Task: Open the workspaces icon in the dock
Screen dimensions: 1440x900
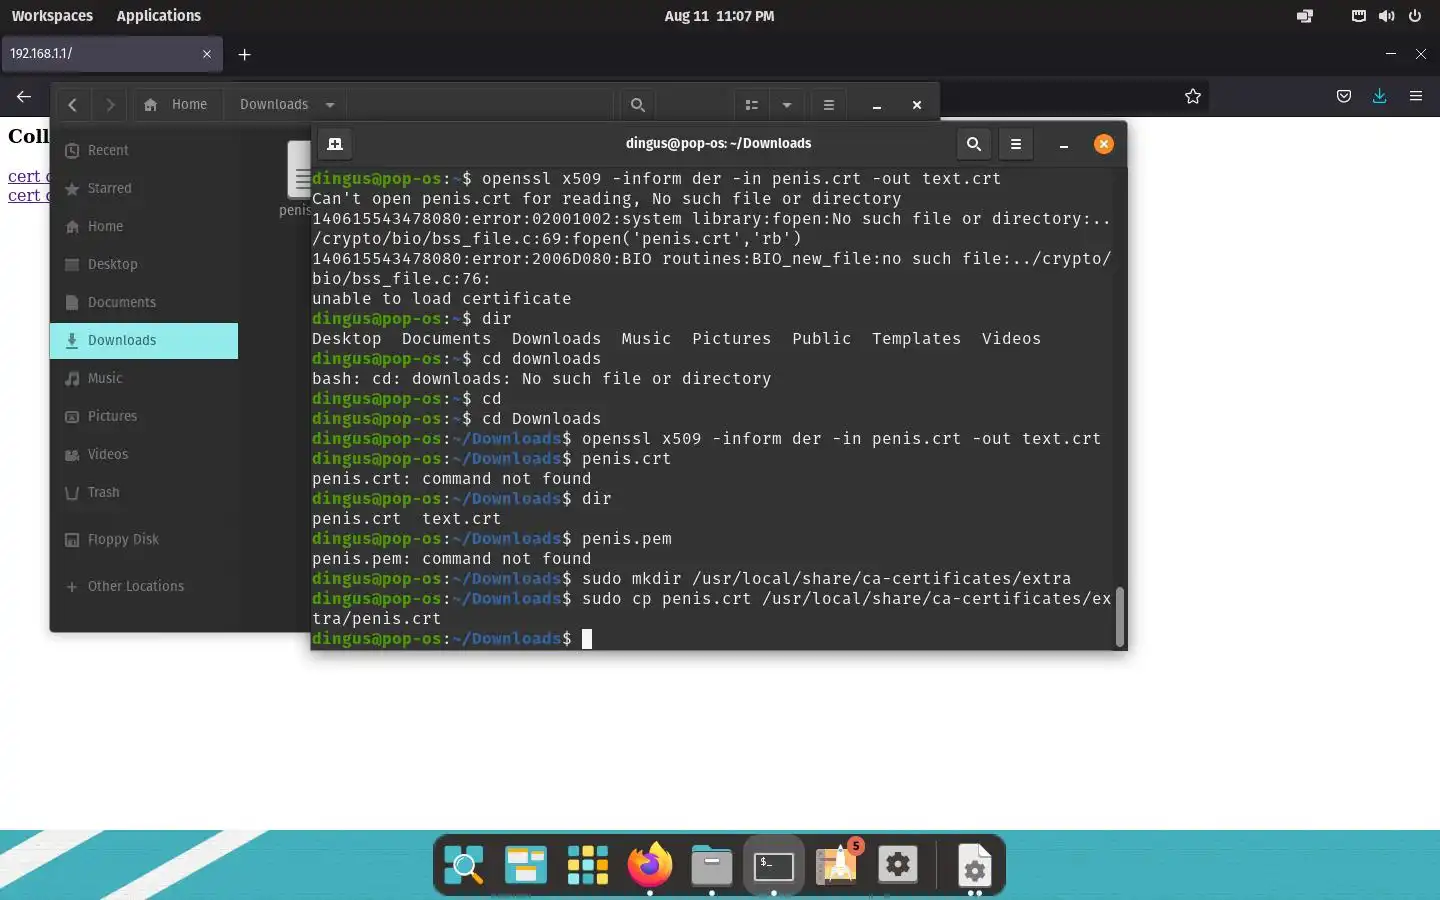Action: 525,865
